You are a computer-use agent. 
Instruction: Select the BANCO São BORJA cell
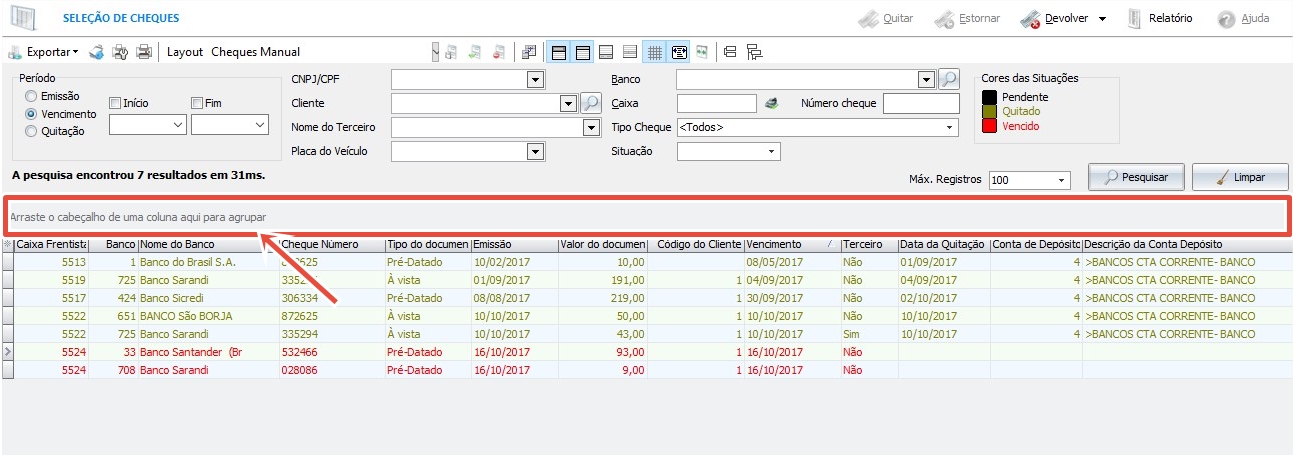pyautogui.click(x=208, y=316)
